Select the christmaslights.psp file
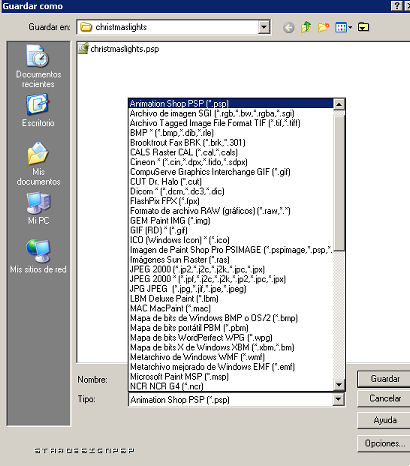The height and width of the screenshot is (466, 410). (x=119, y=49)
